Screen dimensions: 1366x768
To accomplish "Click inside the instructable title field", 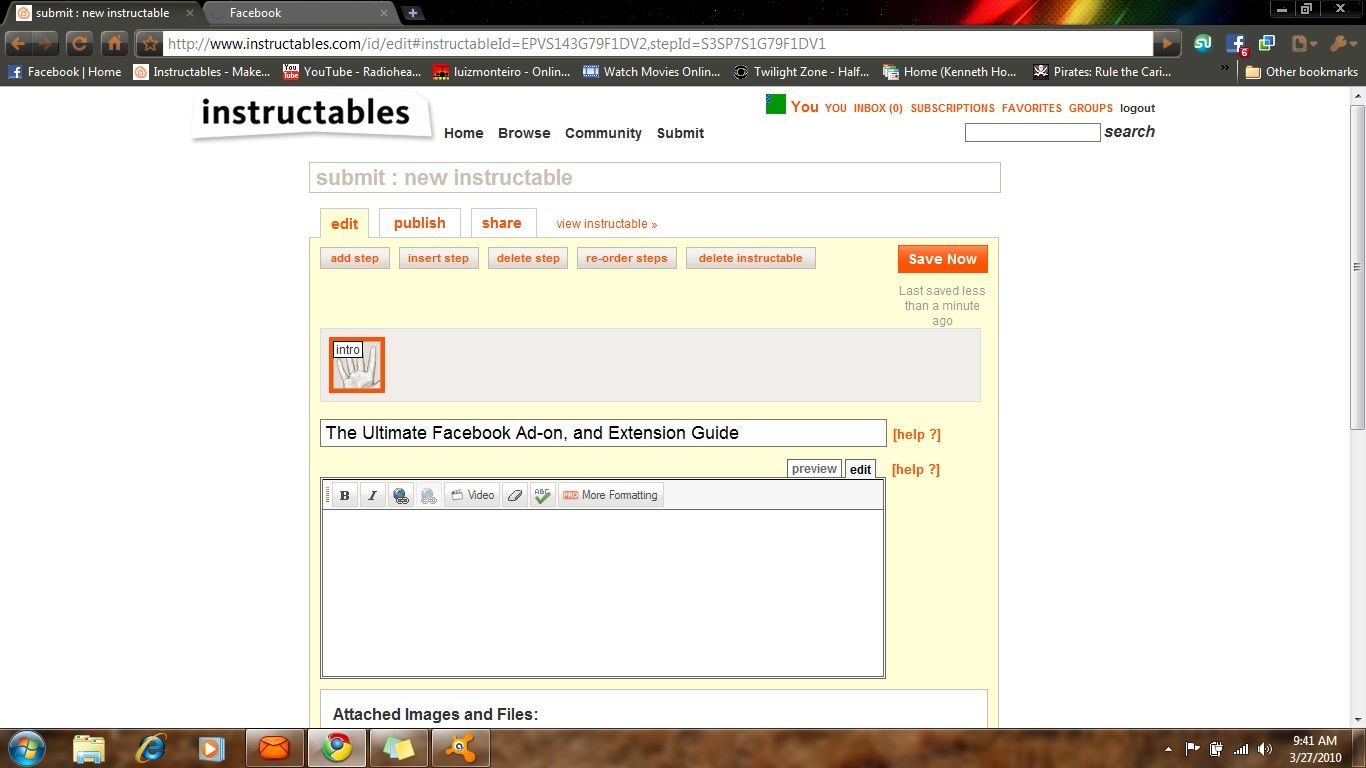I will tap(602, 432).
